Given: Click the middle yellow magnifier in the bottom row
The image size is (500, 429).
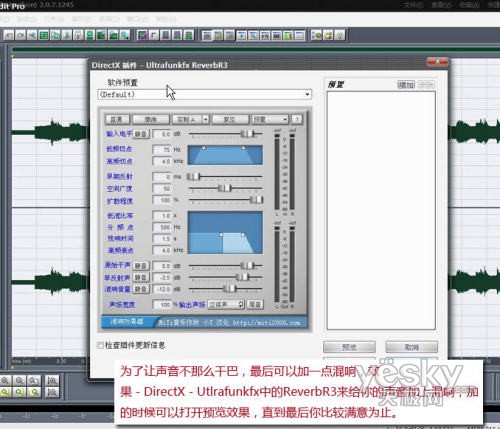Looking at the screenshot, I should 20,392.
